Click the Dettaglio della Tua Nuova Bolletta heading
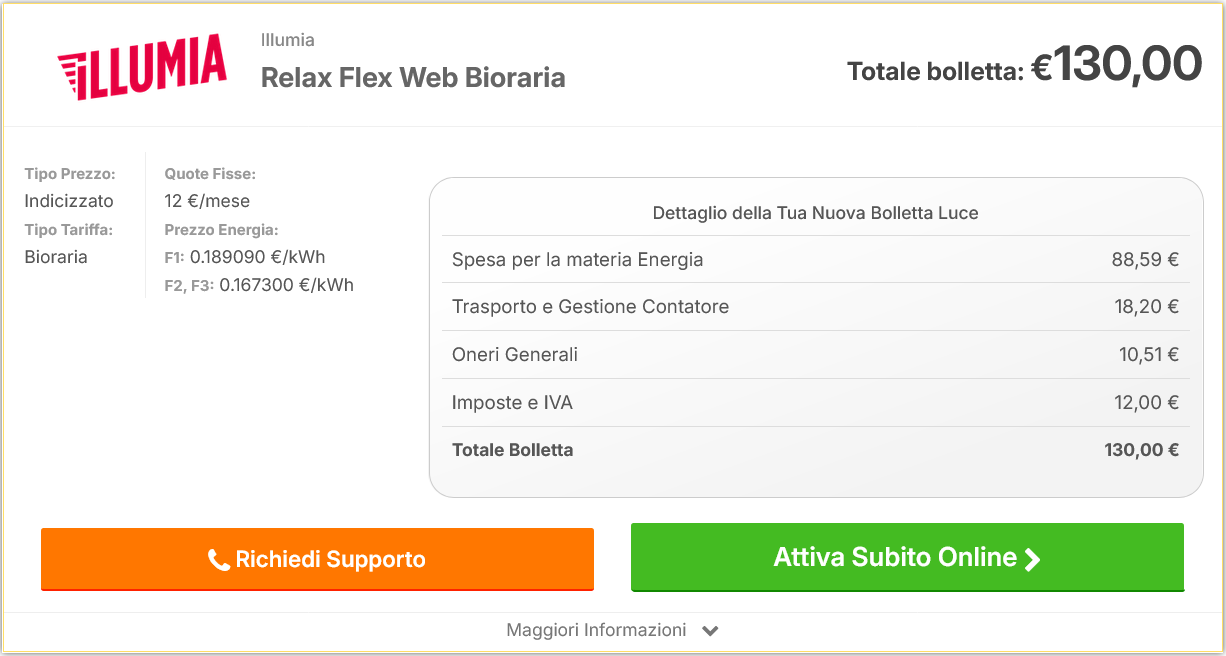The height and width of the screenshot is (656, 1226). 815,213
